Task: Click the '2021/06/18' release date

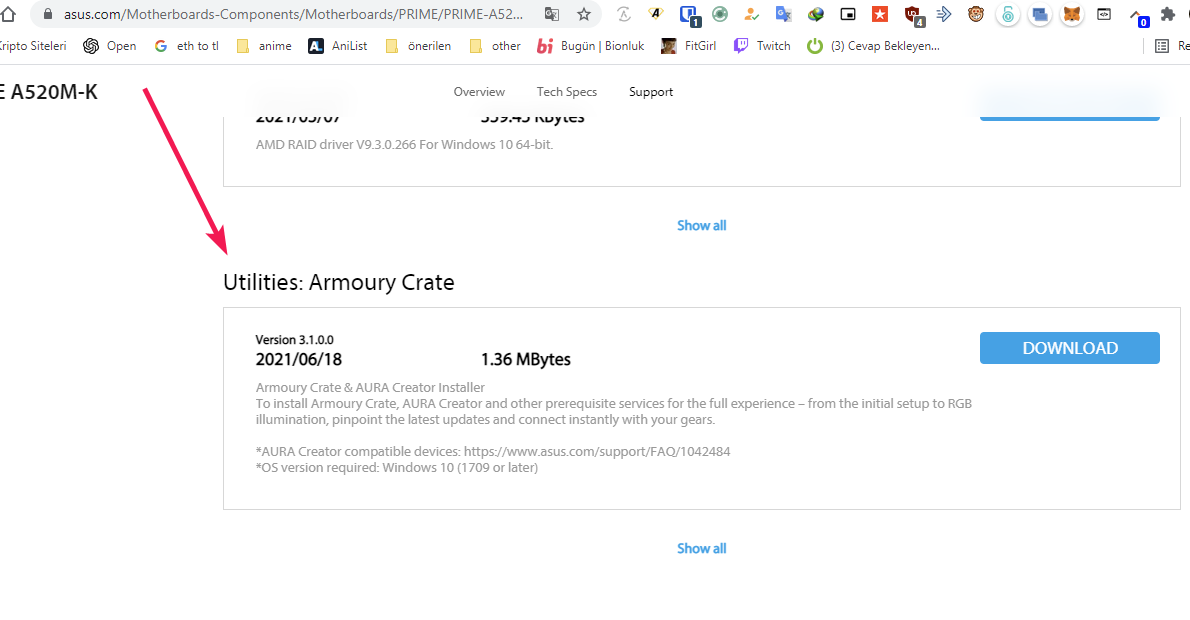Action: (x=299, y=360)
